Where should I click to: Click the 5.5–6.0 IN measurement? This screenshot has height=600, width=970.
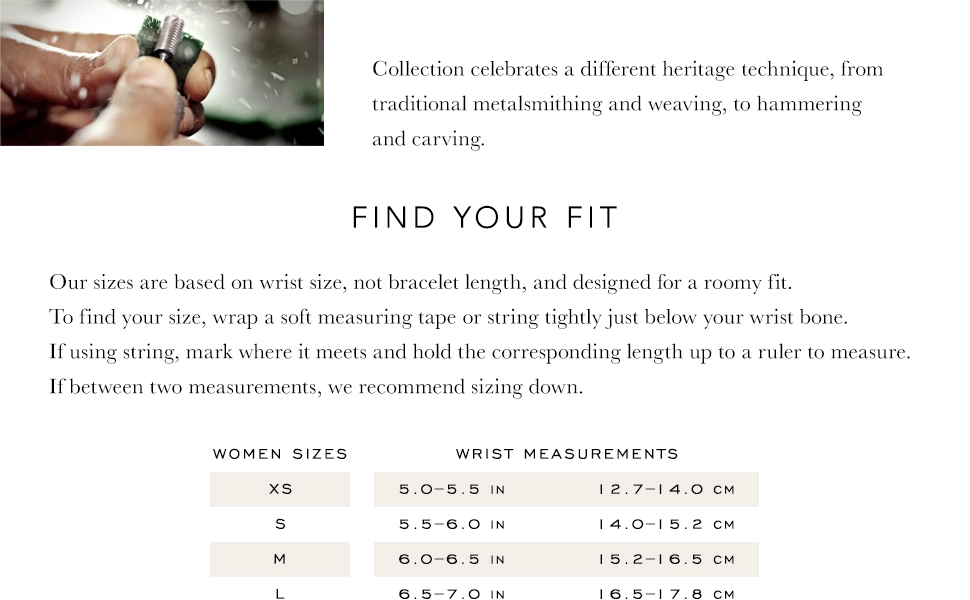tap(452, 524)
